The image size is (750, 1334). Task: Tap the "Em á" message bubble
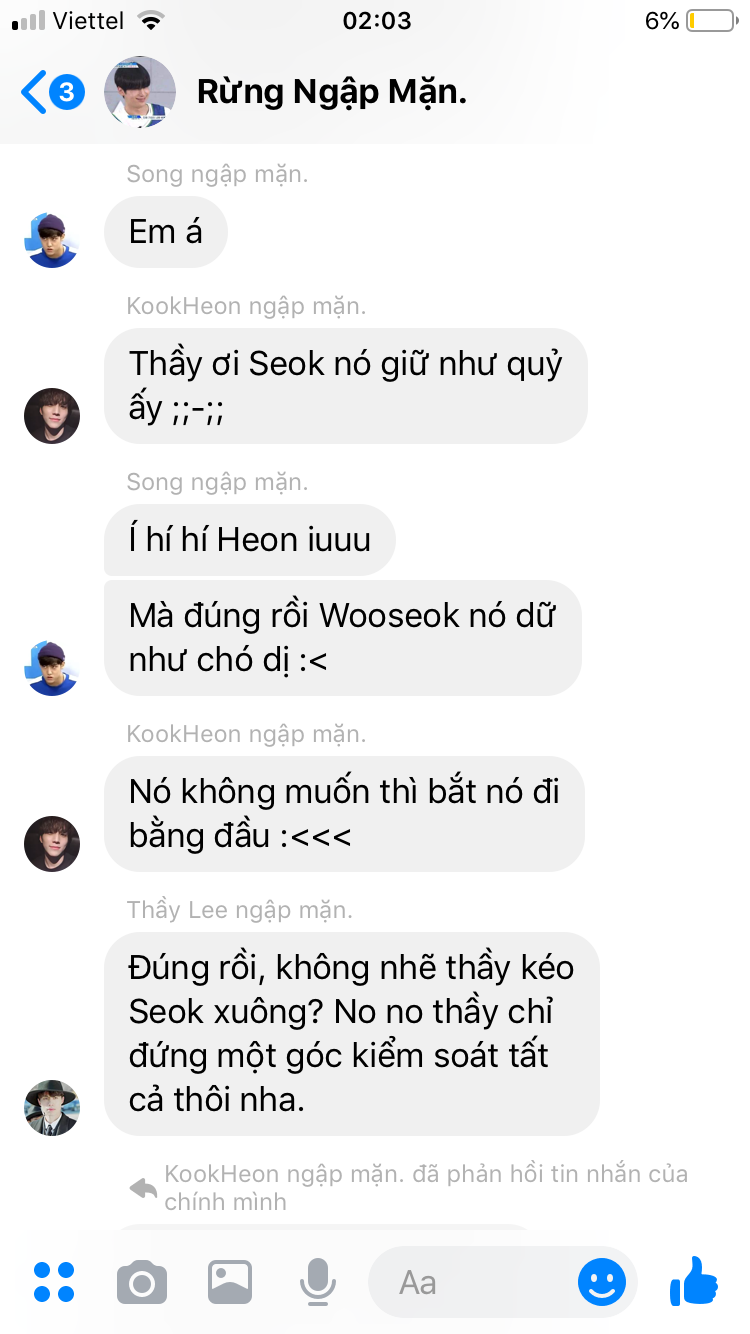pyautogui.click(x=166, y=232)
